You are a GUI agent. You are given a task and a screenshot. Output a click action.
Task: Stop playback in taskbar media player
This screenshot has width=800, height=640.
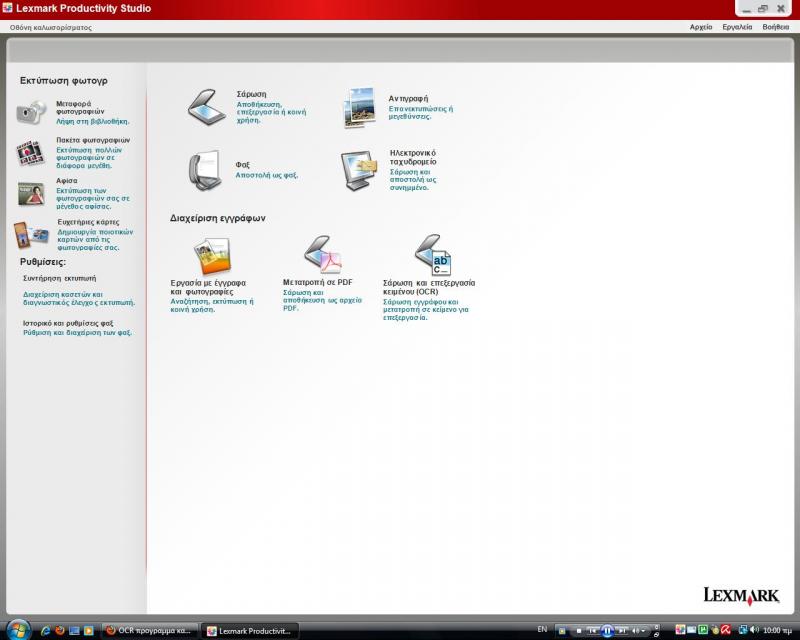tap(579, 631)
